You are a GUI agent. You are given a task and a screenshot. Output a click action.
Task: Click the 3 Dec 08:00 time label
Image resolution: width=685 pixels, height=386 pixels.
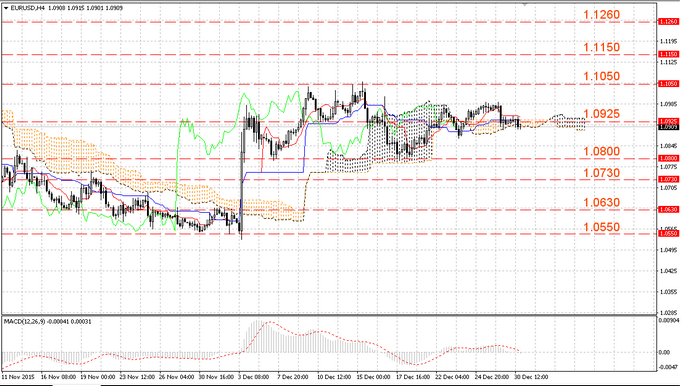(x=254, y=377)
